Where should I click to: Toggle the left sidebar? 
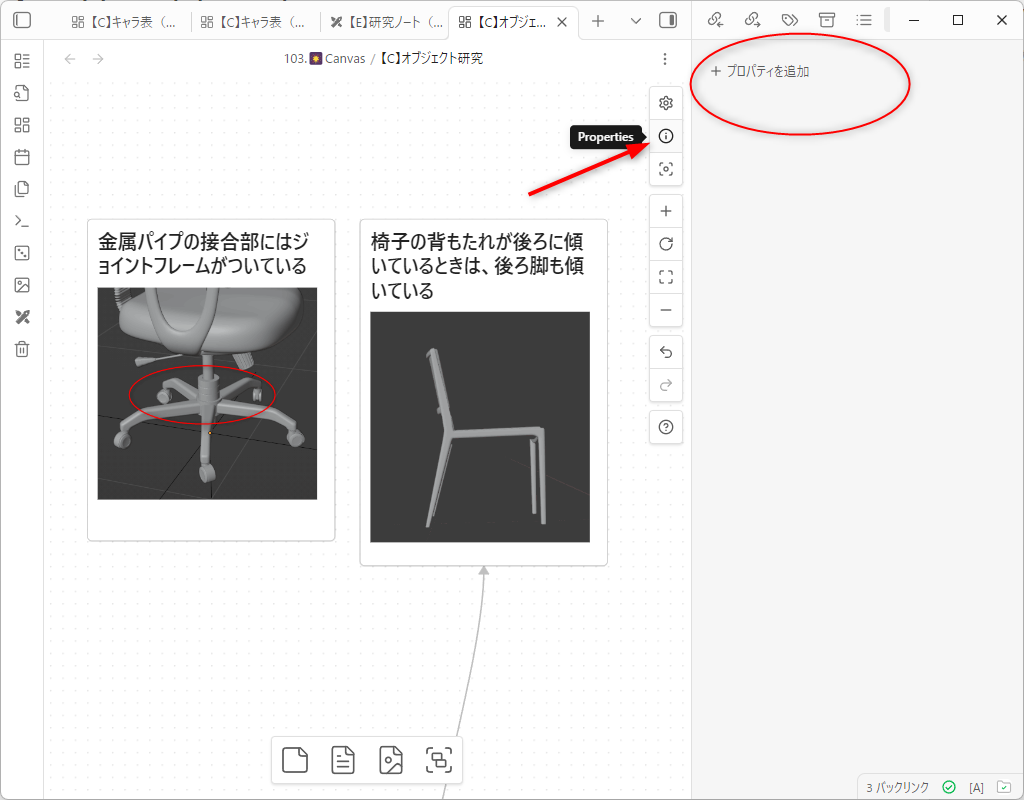pyautogui.click(x=22, y=20)
